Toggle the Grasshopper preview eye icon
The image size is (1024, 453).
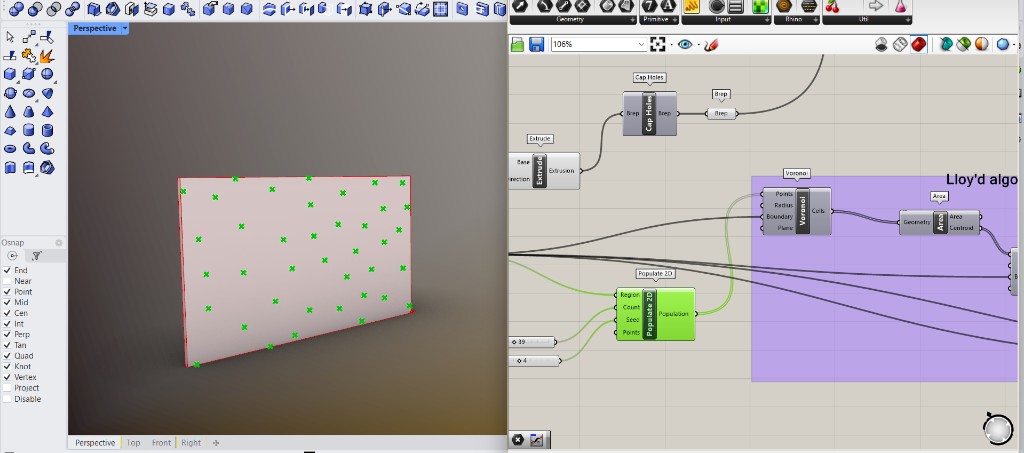684,44
